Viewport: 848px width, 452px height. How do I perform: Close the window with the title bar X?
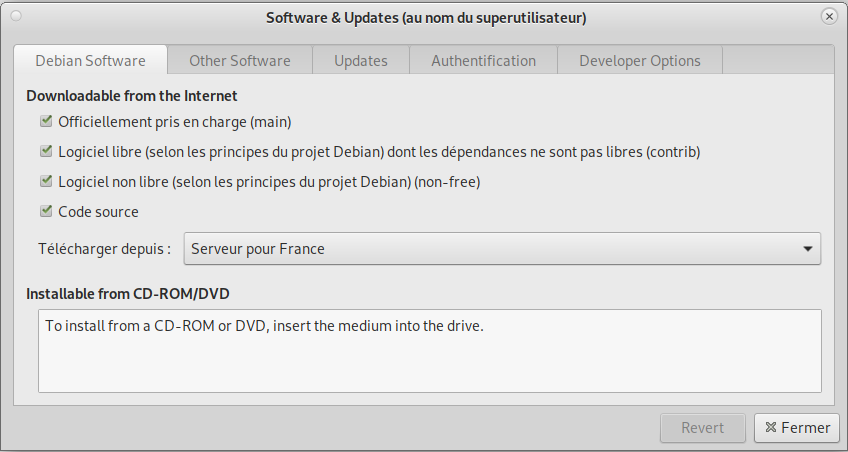829,17
